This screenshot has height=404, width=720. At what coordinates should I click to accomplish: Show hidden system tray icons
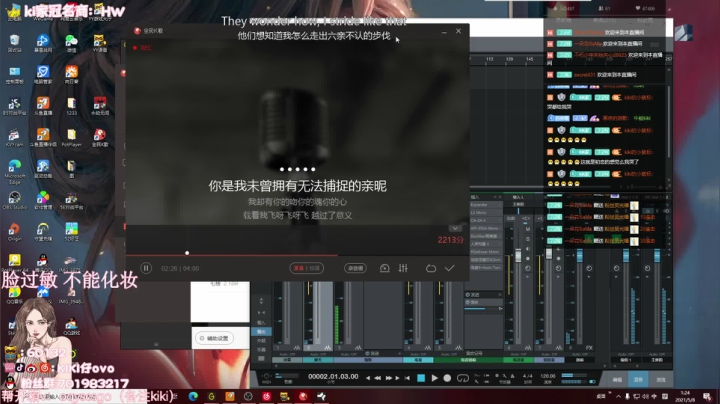(618, 396)
